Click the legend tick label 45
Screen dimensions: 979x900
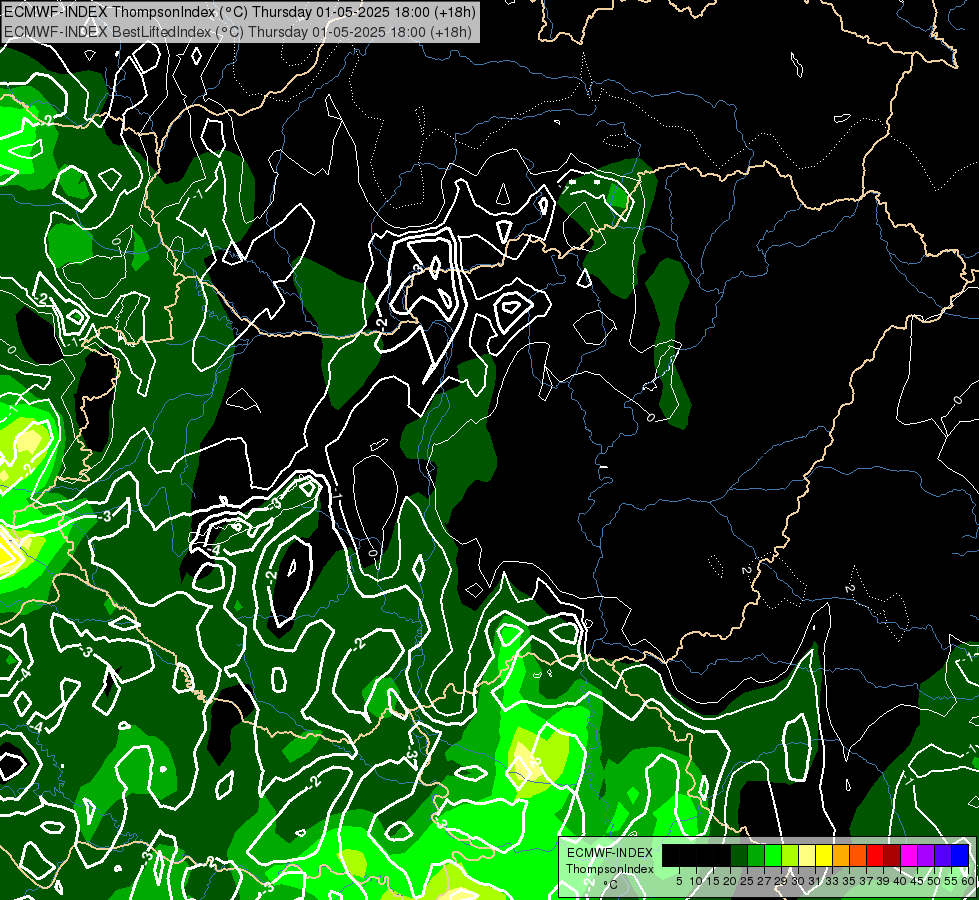pos(917,881)
